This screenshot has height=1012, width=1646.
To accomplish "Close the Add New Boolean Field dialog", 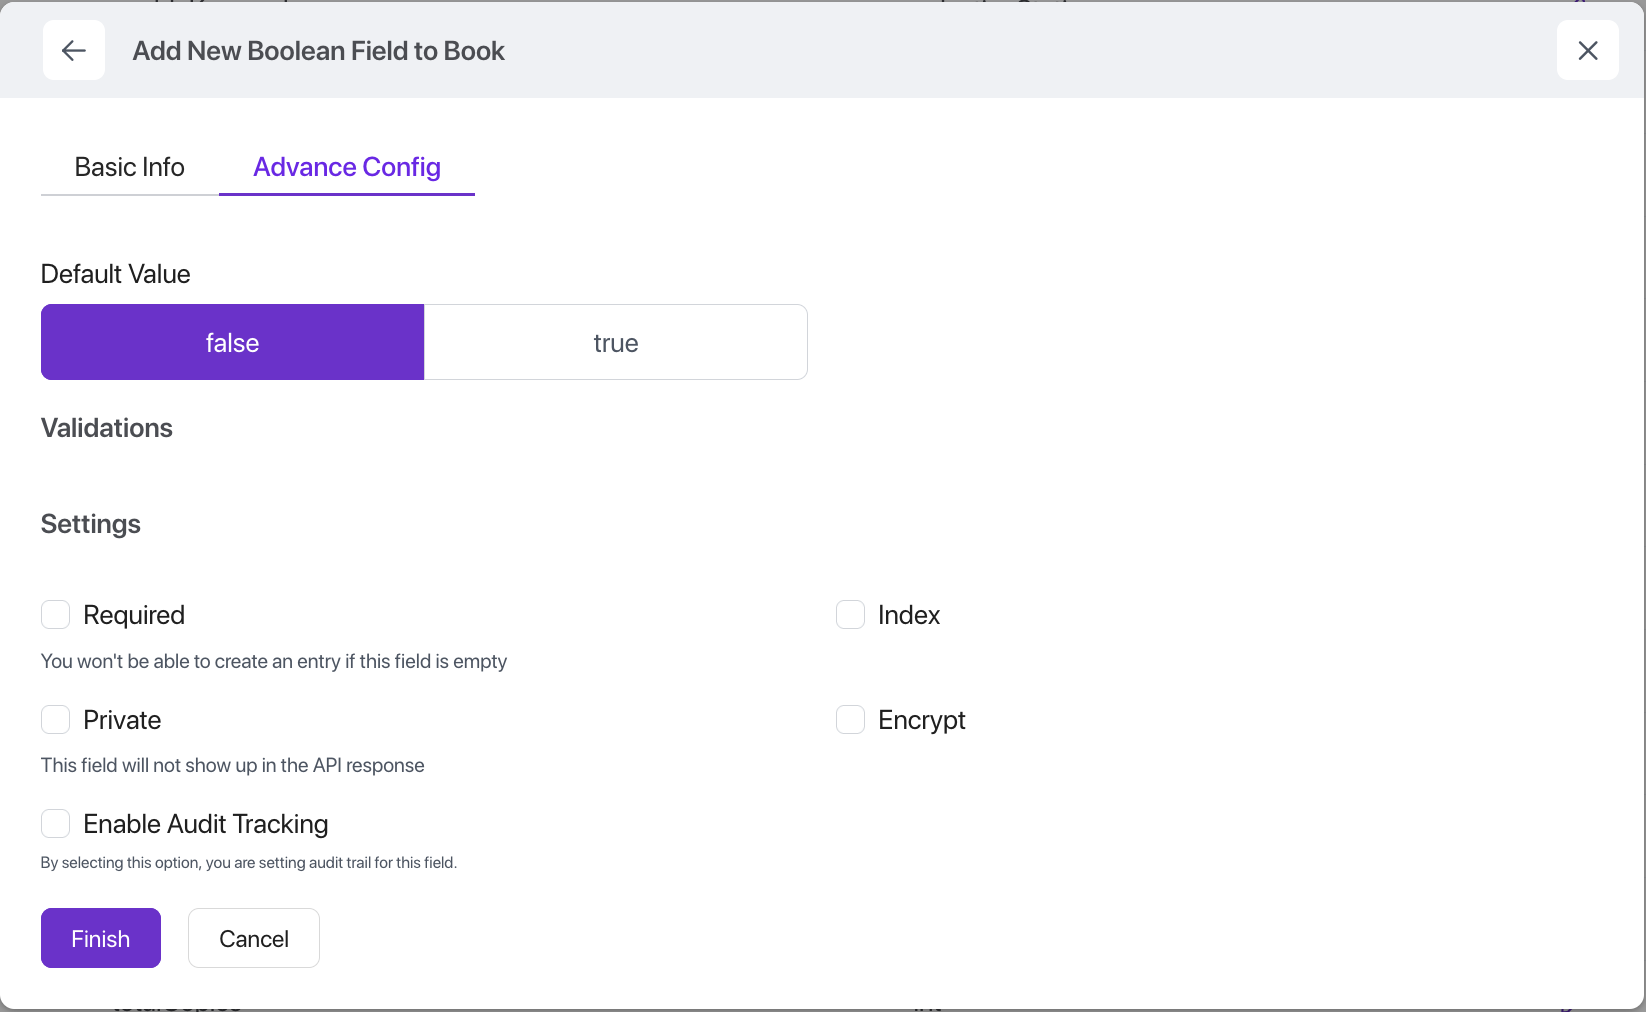I will [x=1587, y=50].
